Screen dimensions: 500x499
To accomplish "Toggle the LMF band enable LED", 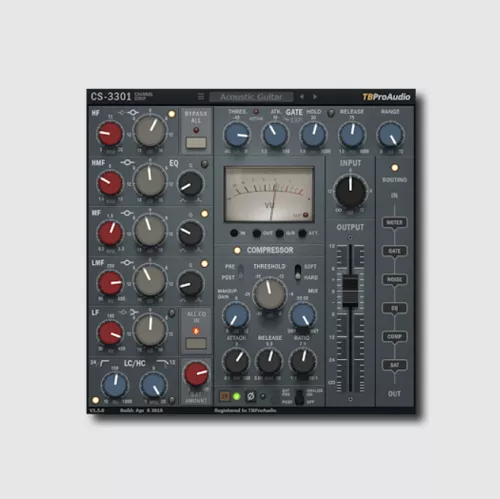I will click(204, 264).
